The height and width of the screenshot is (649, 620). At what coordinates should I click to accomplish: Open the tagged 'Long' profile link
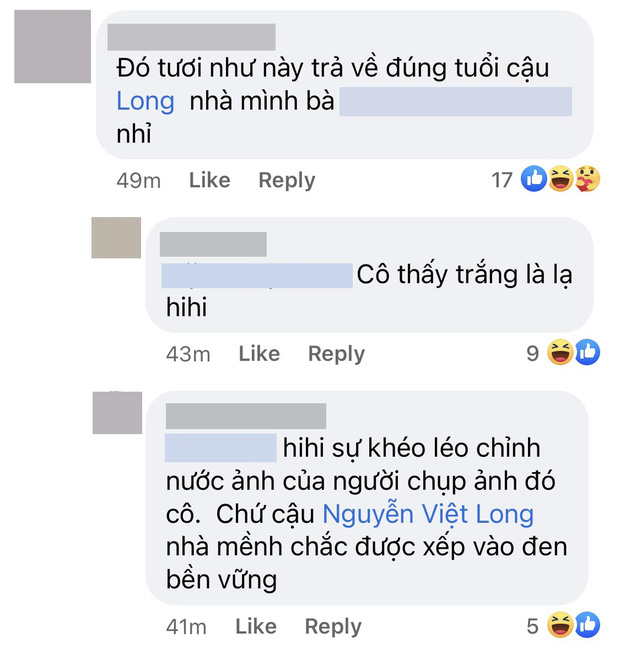click(145, 101)
